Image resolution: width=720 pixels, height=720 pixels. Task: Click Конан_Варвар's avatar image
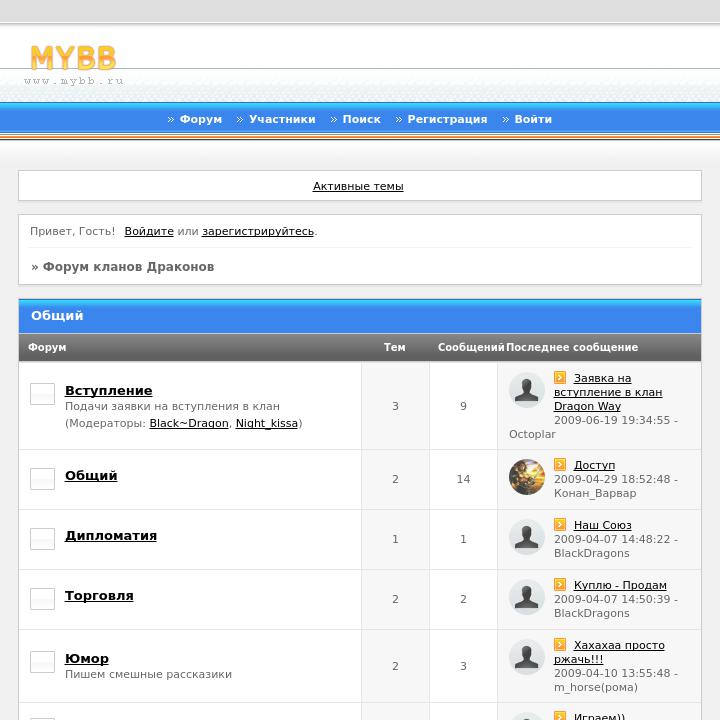coord(527,477)
